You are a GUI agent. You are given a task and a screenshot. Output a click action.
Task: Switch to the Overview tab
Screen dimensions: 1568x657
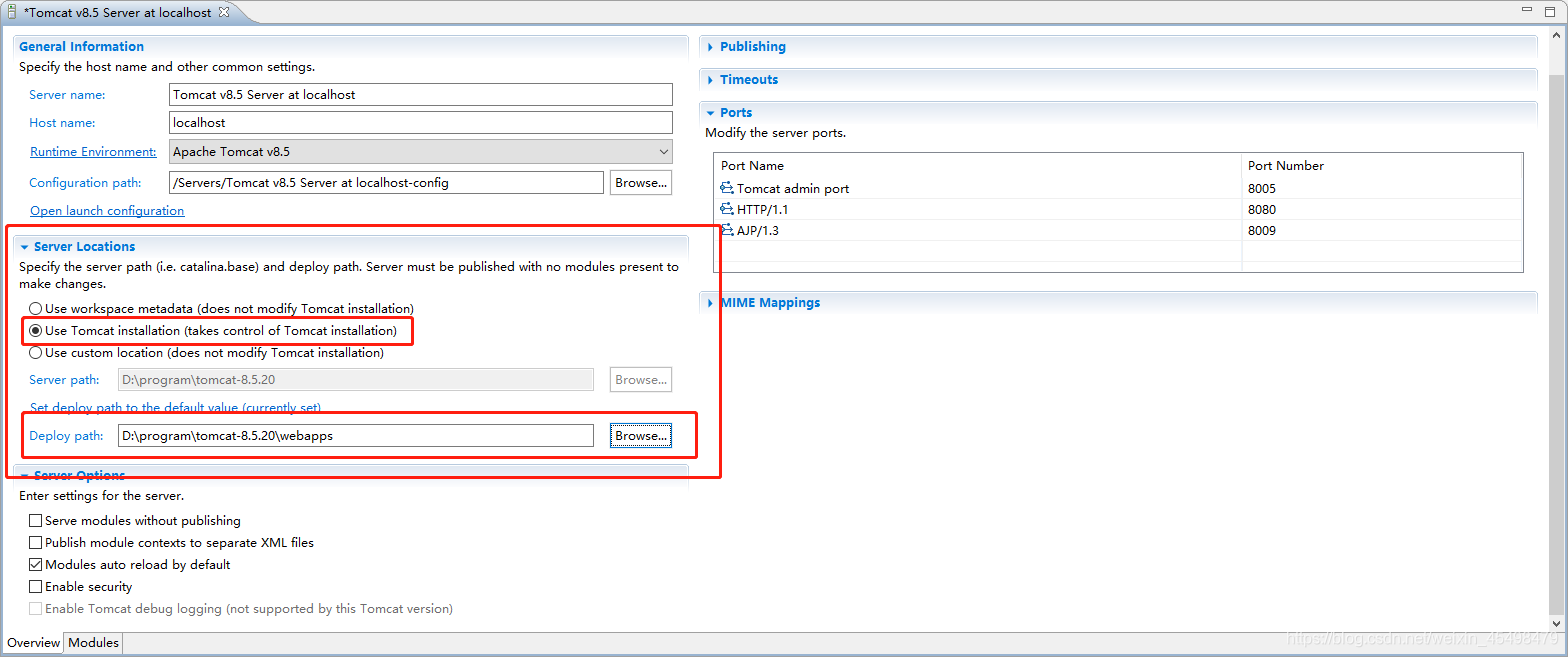click(x=33, y=643)
